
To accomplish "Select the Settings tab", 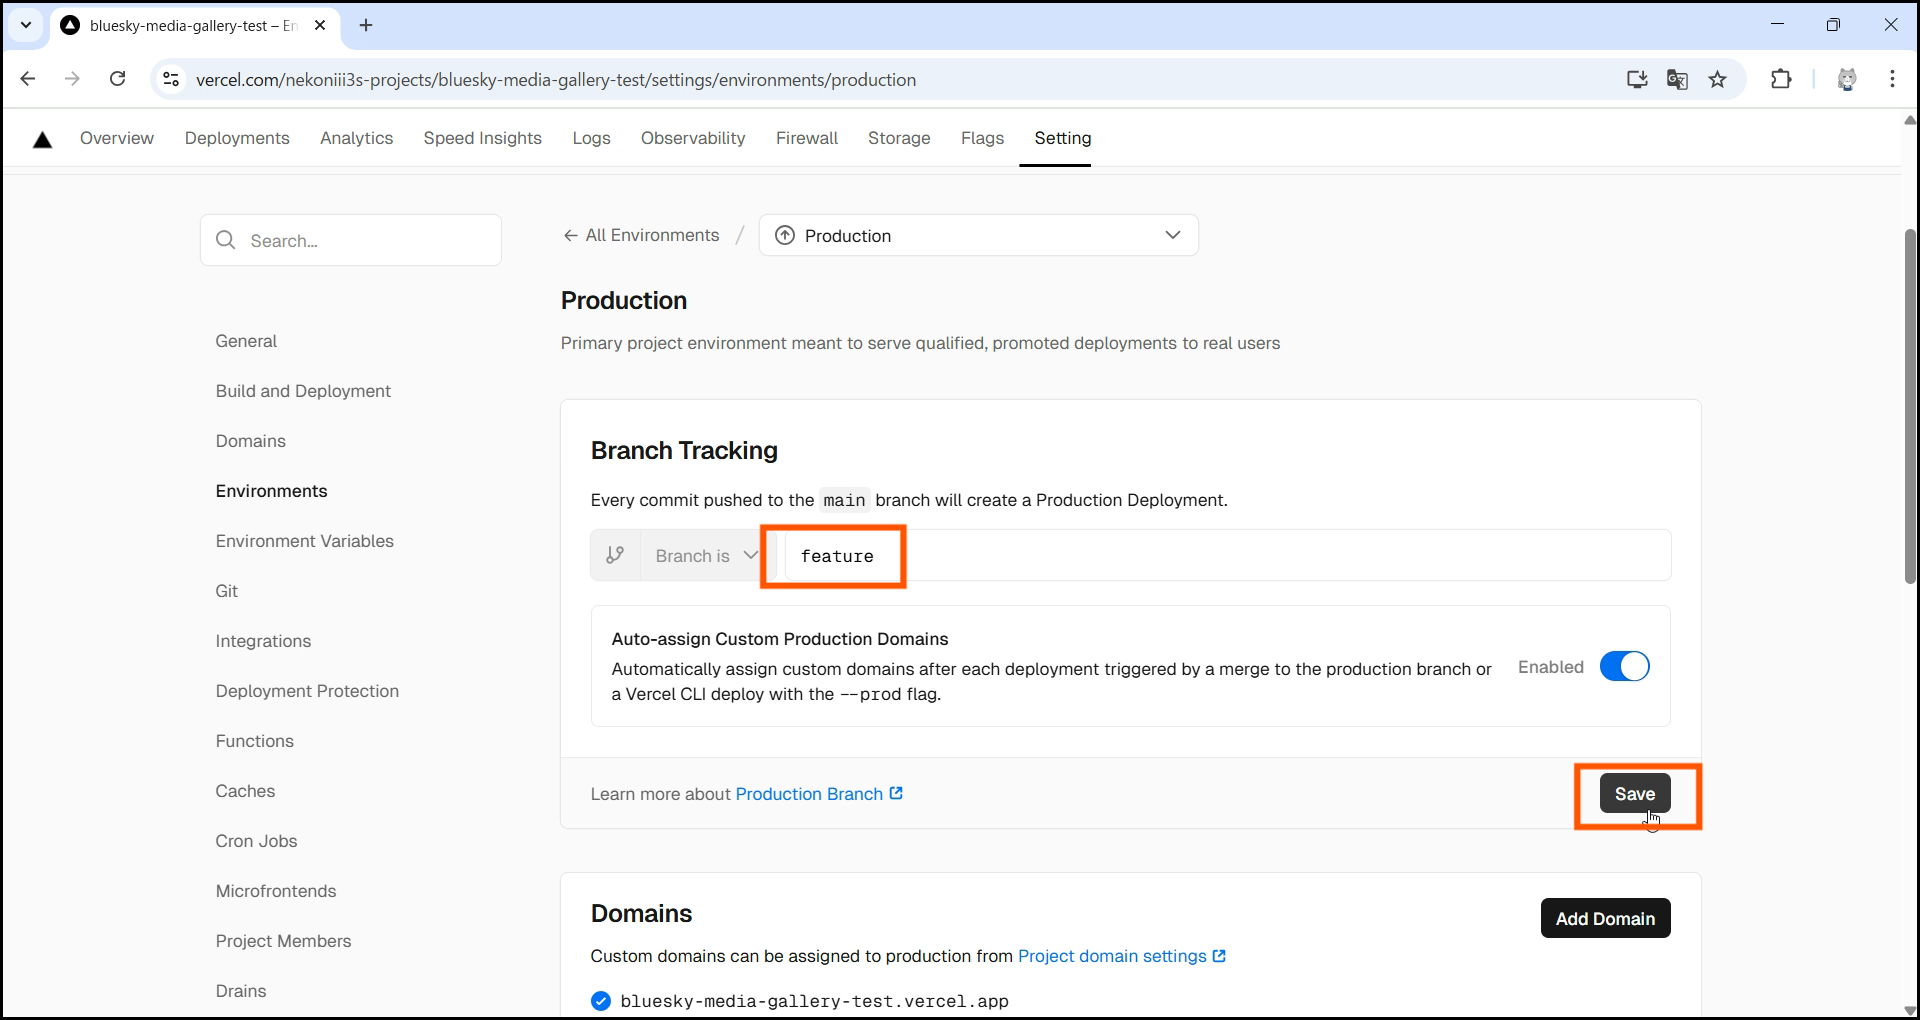I will (x=1062, y=138).
